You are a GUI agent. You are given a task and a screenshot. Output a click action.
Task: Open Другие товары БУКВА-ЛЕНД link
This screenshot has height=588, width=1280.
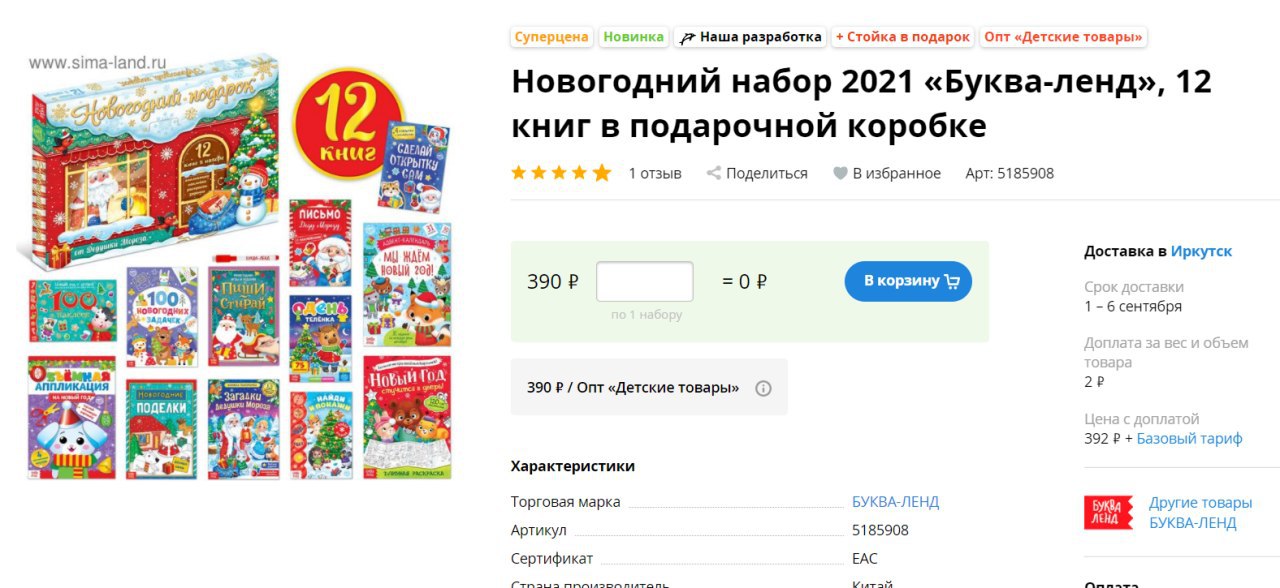[1200, 512]
